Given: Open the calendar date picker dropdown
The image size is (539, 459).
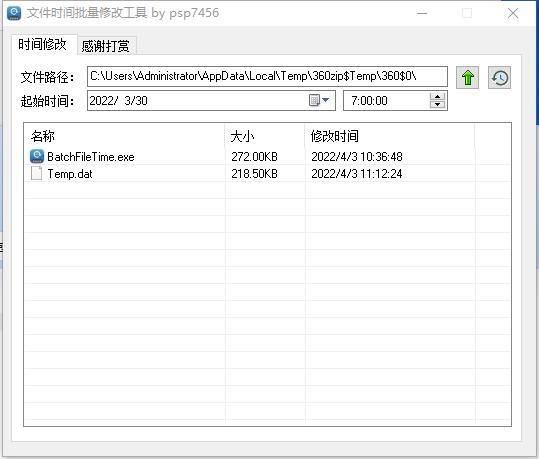Looking at the screenshot, I should click(320, 100).
